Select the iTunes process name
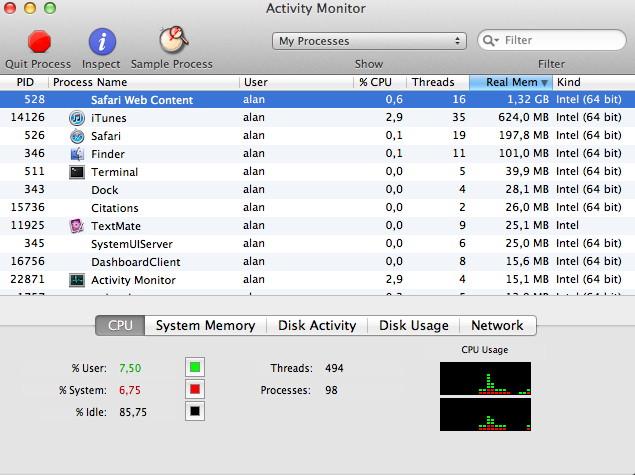This screenshot has height=475, width=635. click(109, 118)
